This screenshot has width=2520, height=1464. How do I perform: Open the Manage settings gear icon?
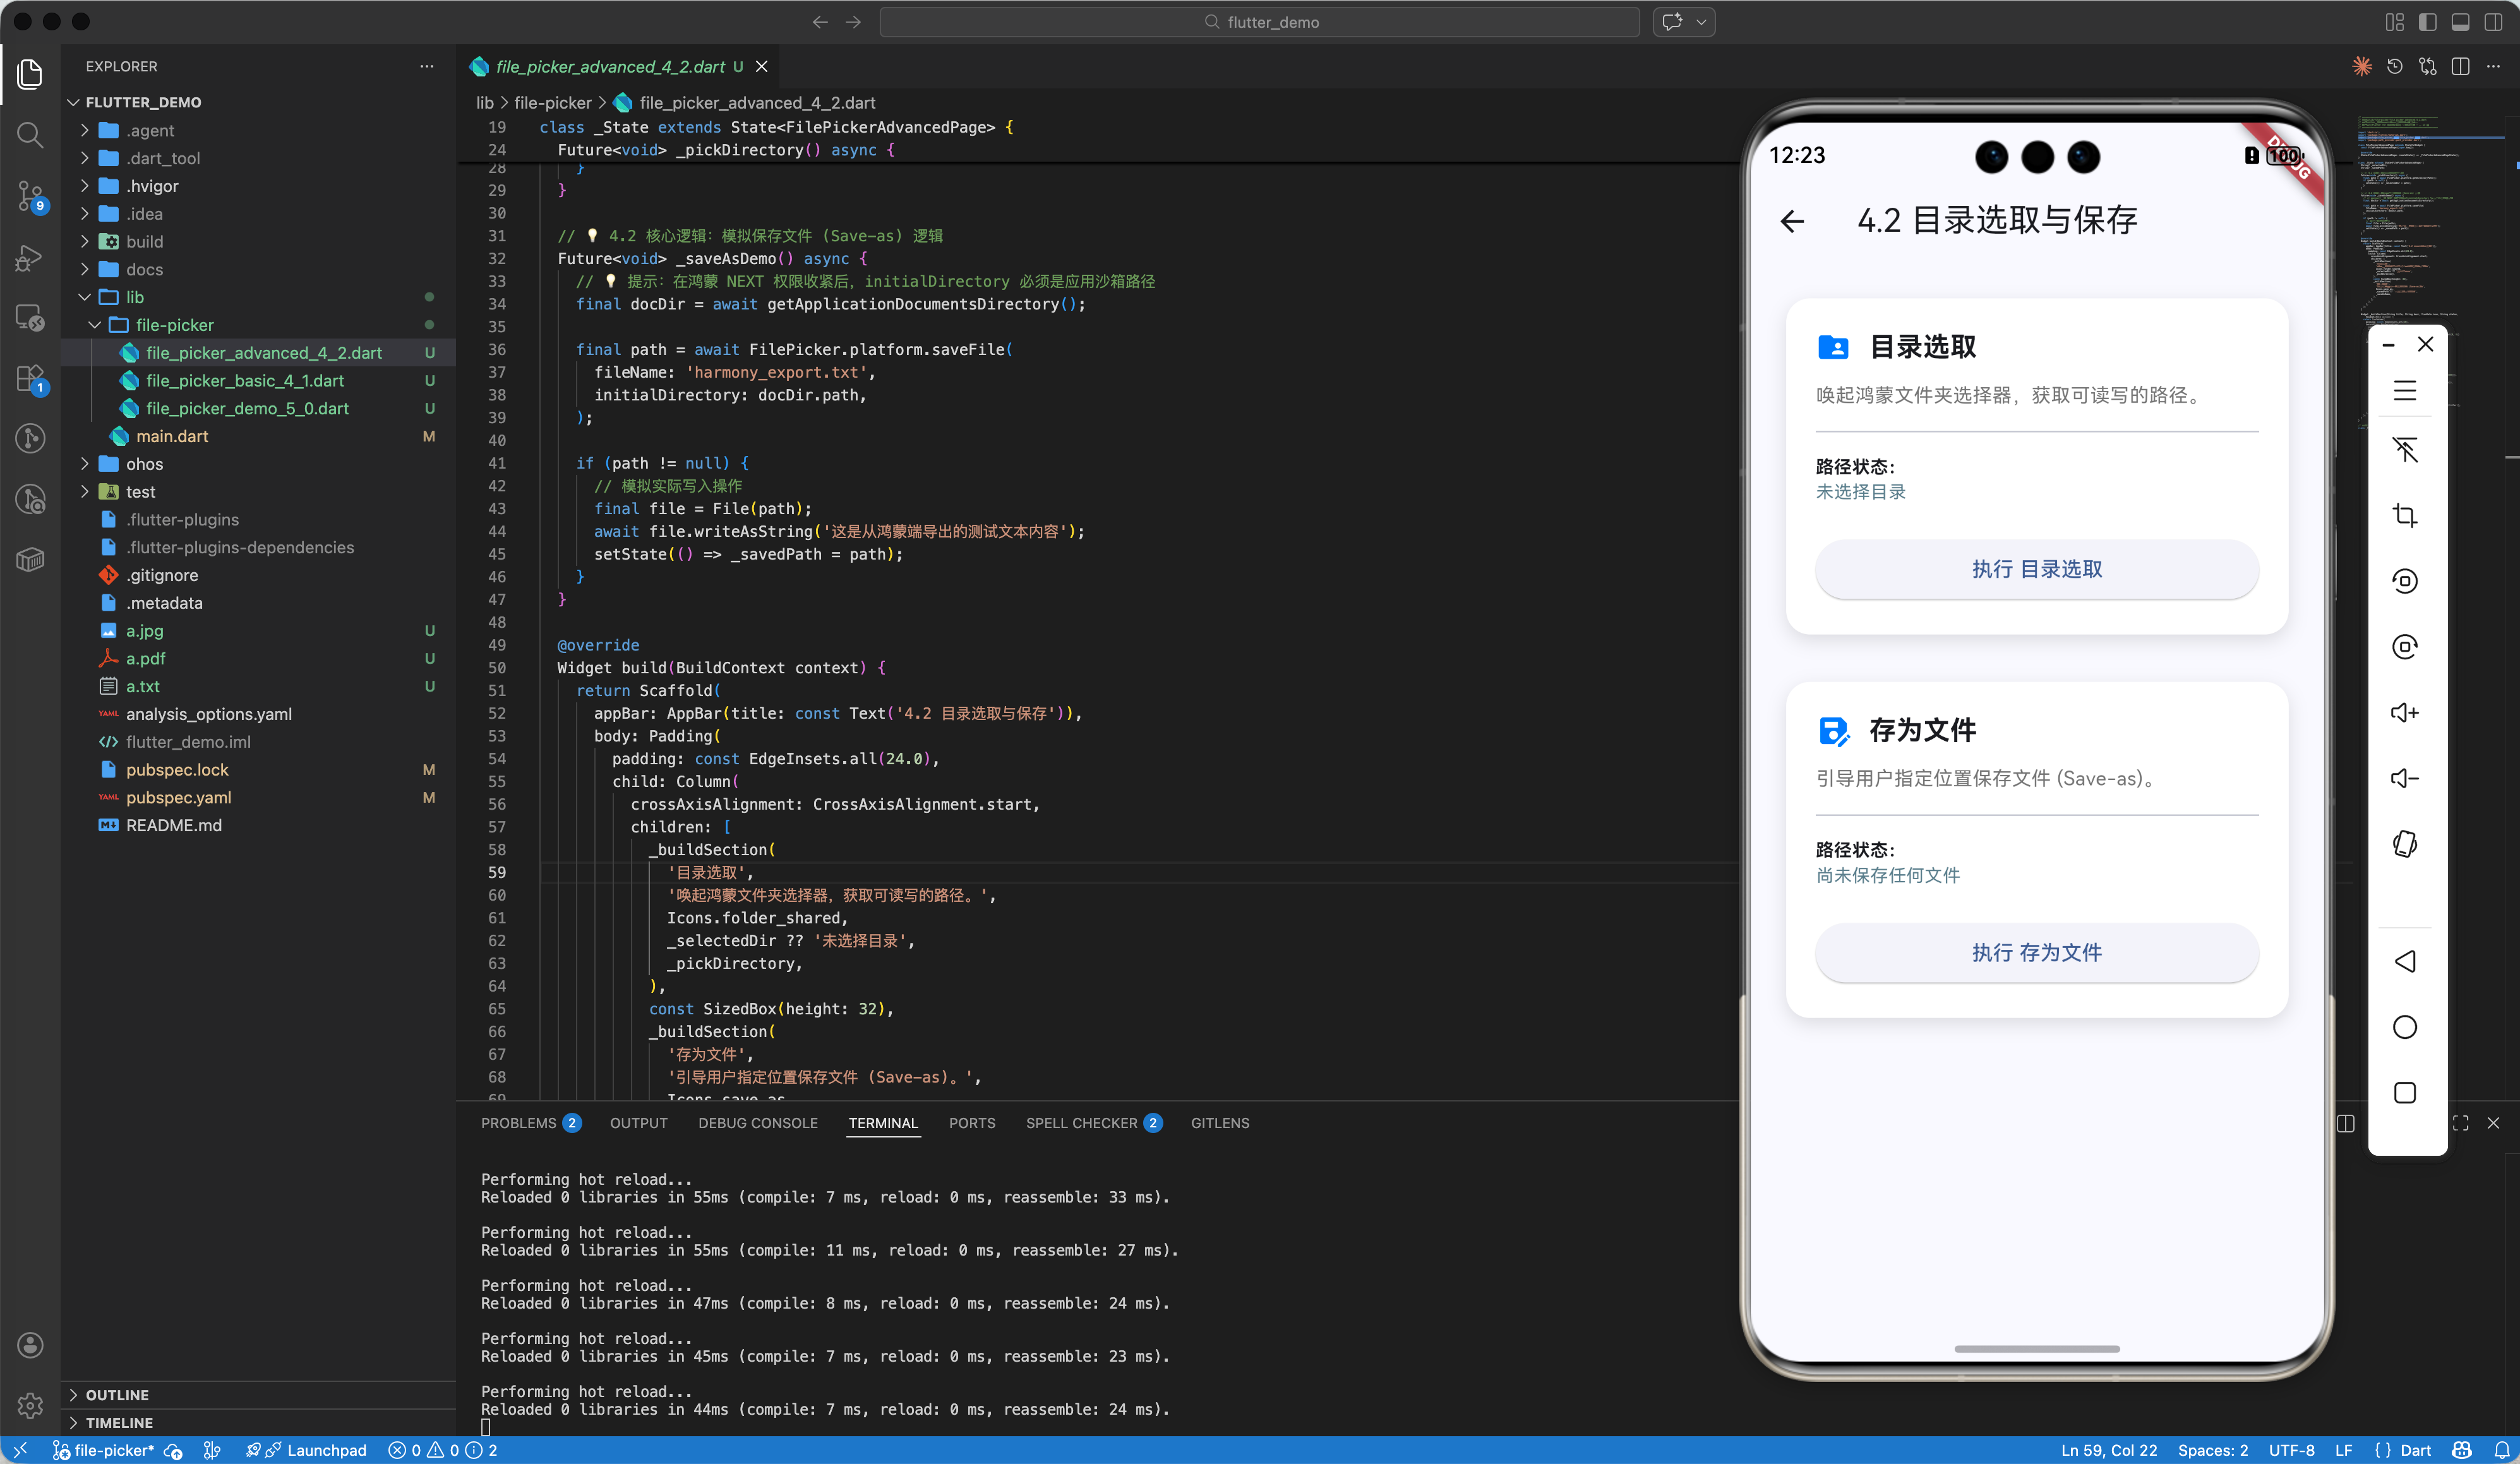click(x=30, y=1405)
